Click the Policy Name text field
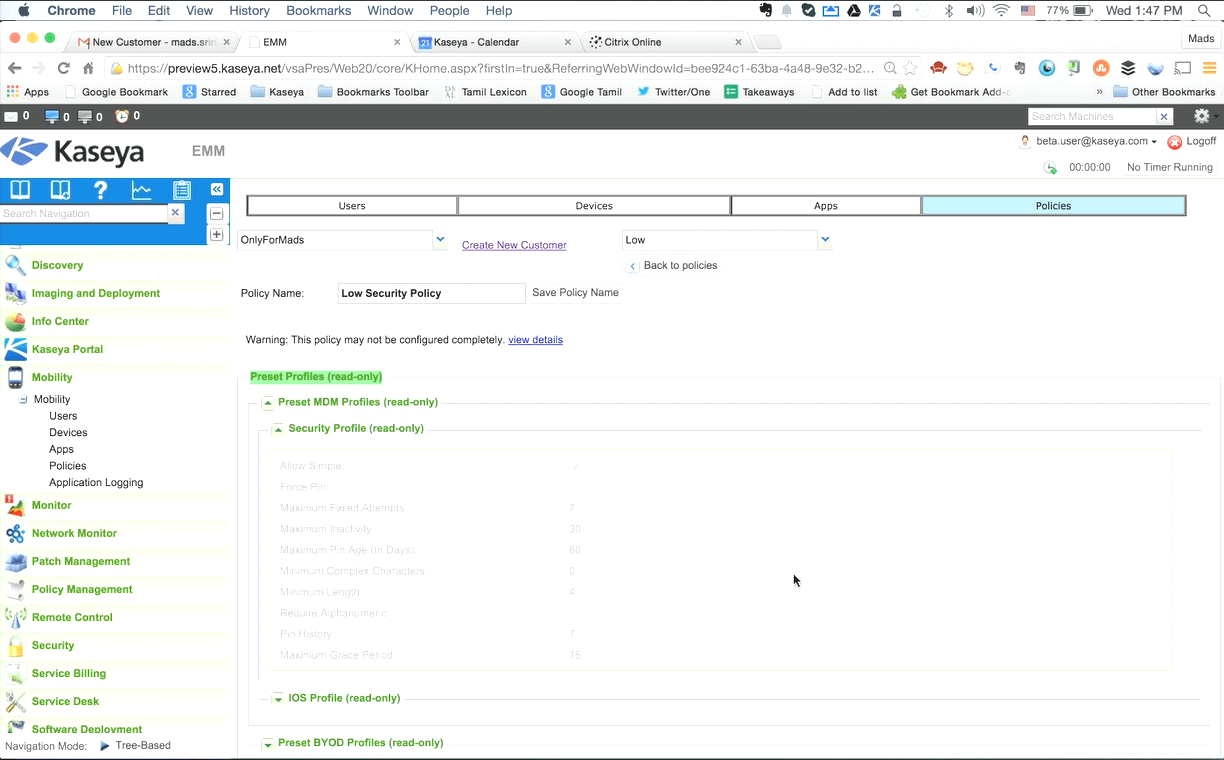Screen dimensions: 1224x760 coord(431,293)
